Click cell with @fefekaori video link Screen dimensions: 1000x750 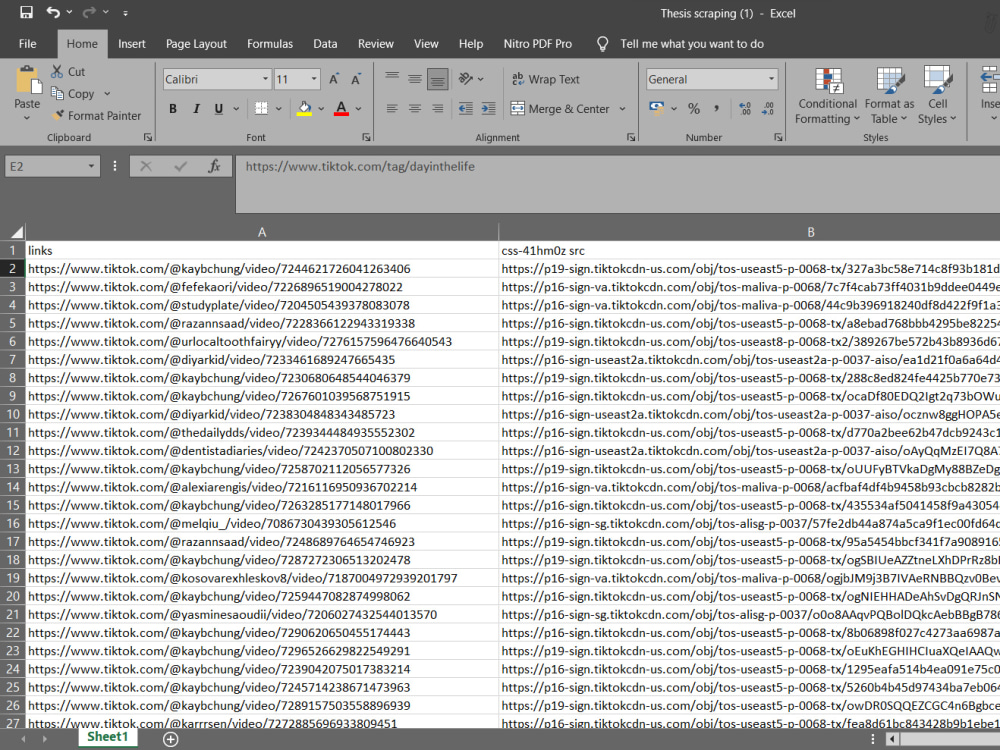[x=261, y=287]
